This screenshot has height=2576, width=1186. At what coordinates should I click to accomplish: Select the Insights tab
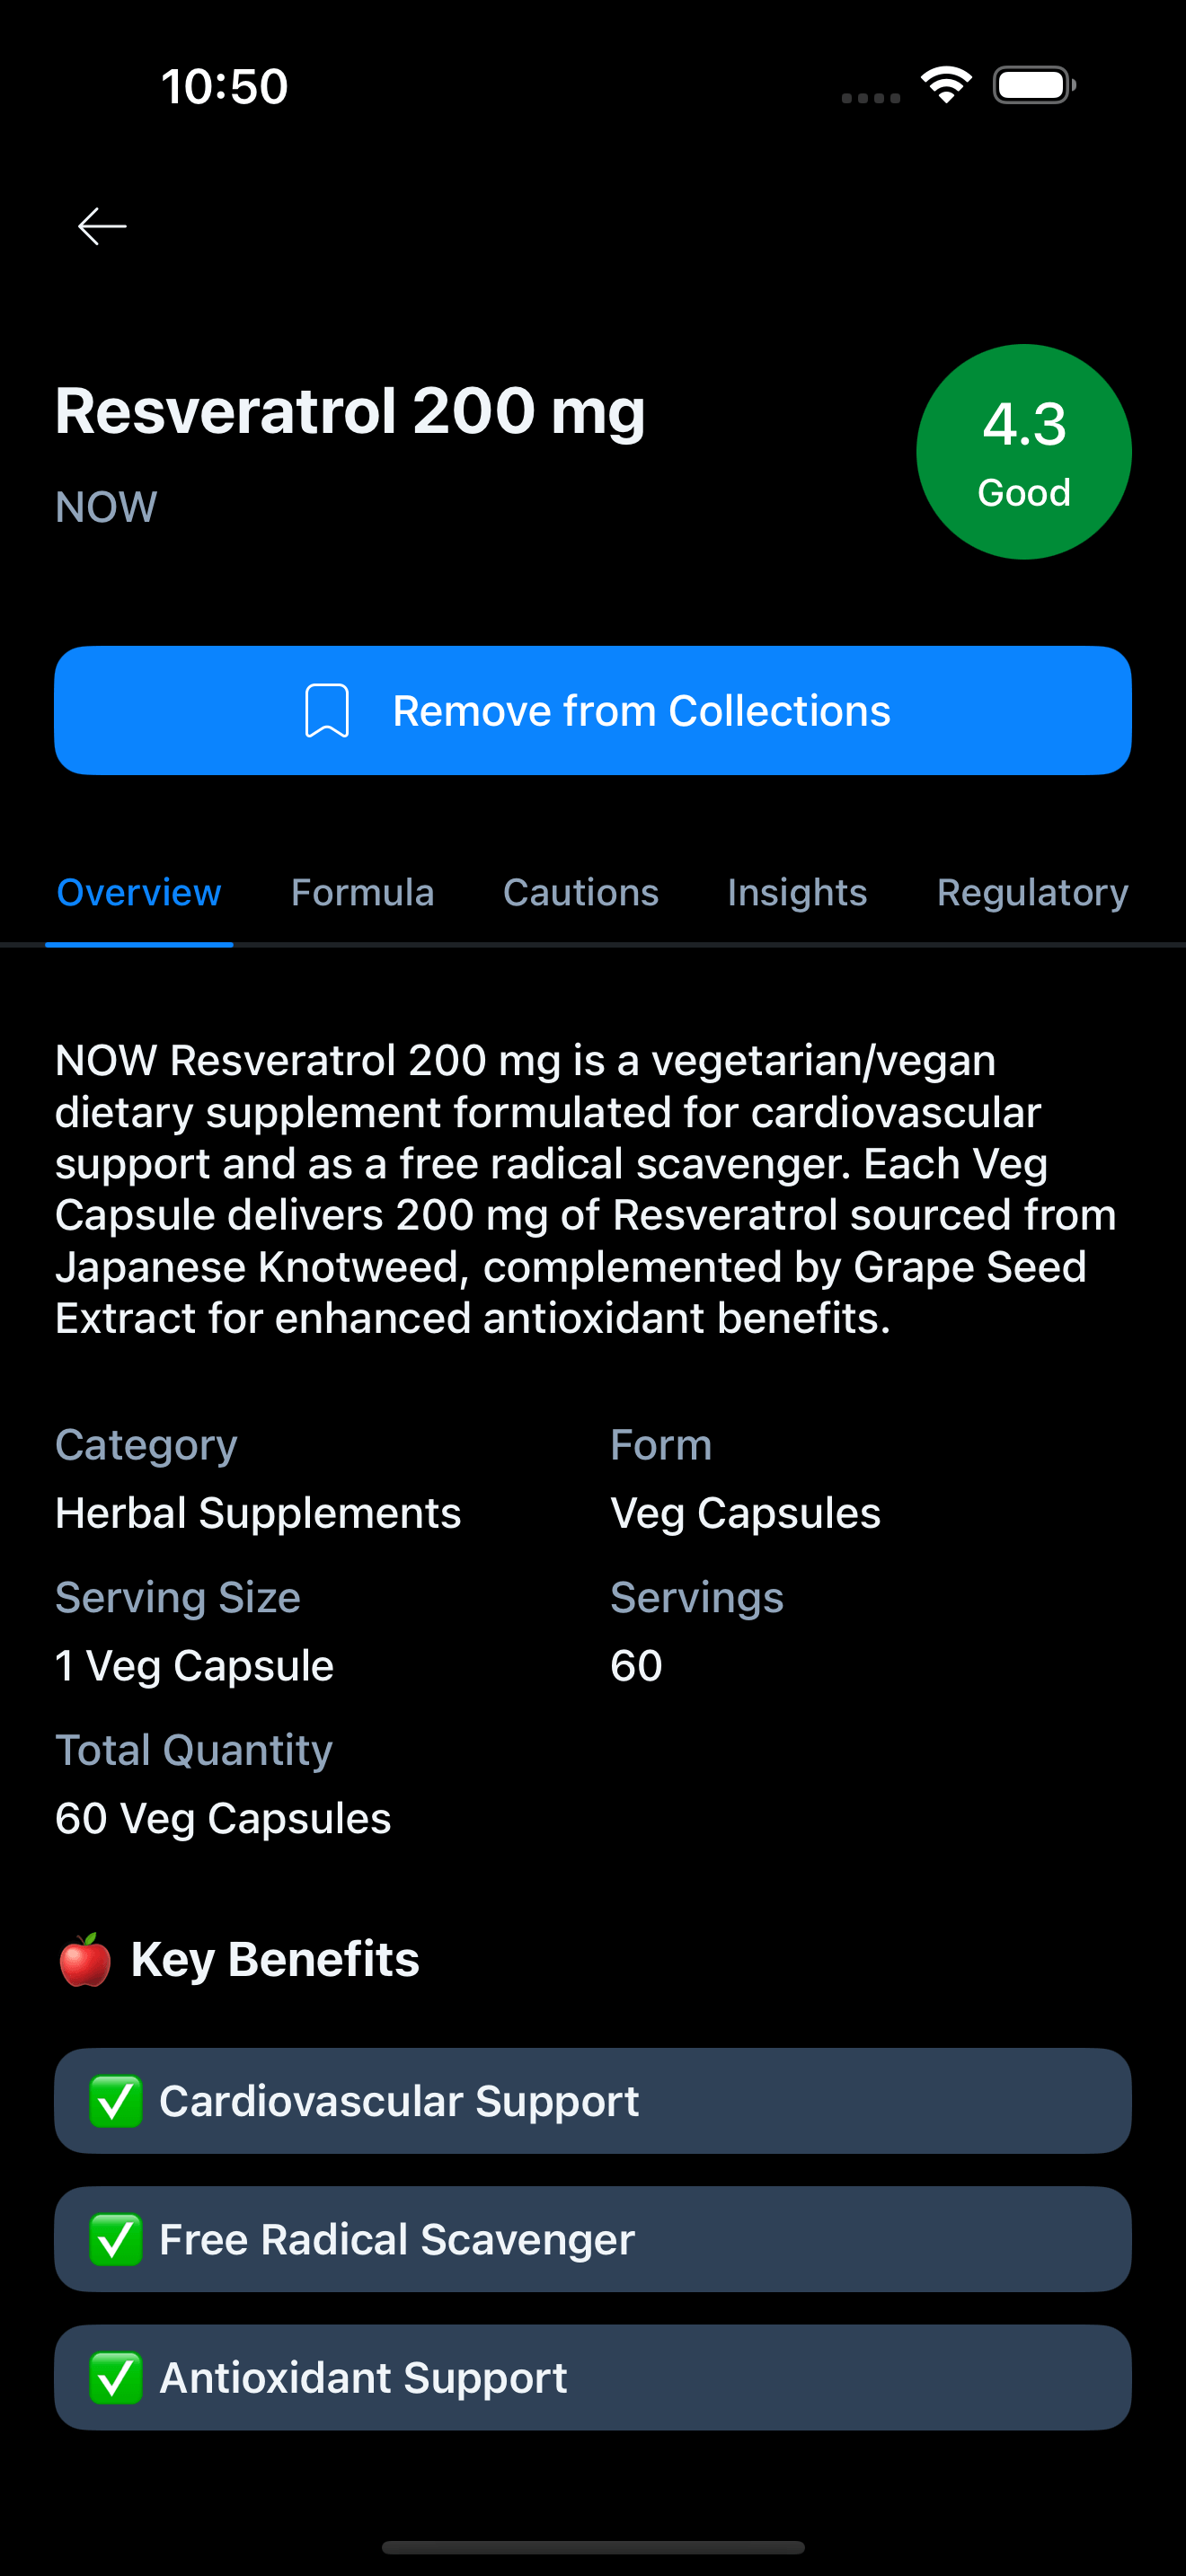[797, 892]
